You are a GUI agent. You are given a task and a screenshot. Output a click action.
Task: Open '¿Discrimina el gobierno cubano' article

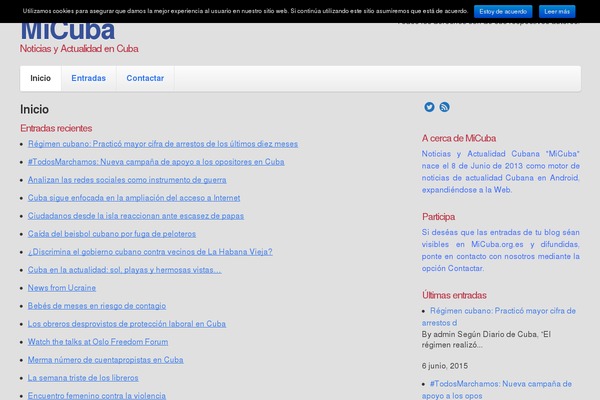(x=150, y=252)
